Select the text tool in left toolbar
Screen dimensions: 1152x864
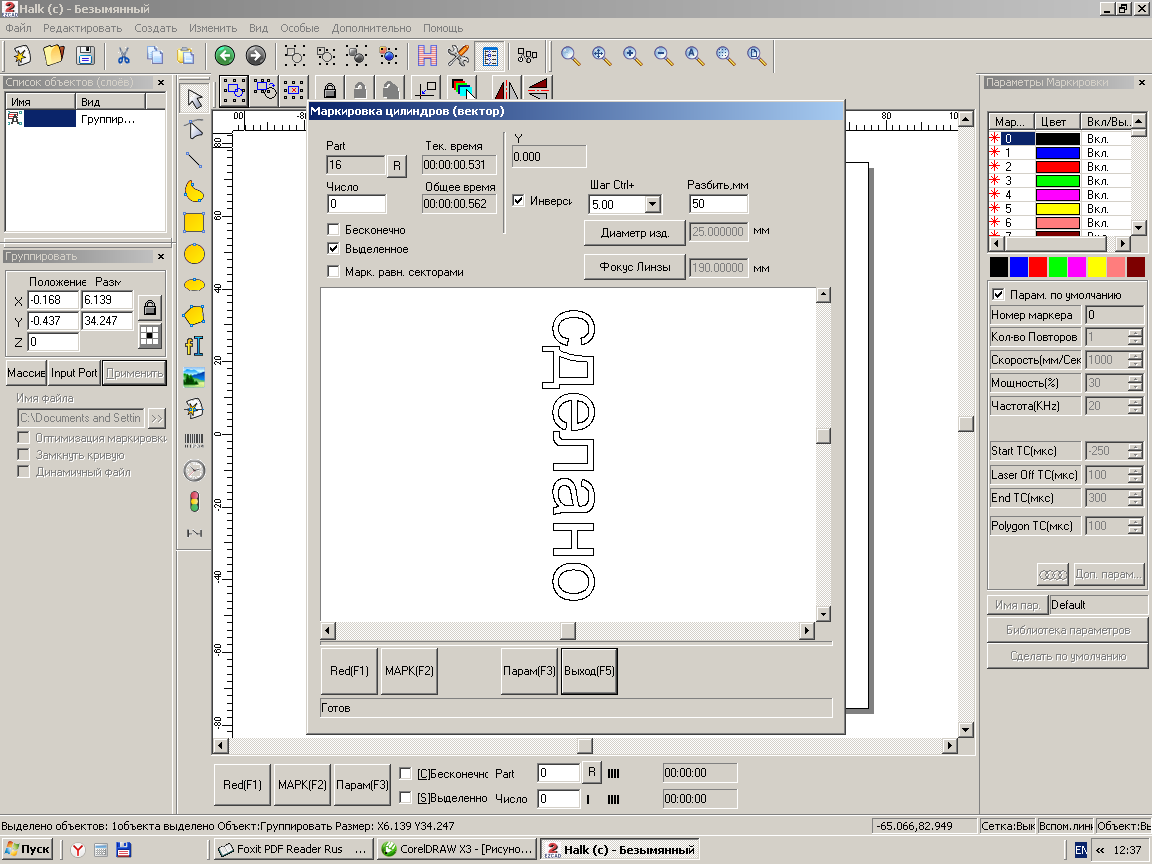coord(194,346)
